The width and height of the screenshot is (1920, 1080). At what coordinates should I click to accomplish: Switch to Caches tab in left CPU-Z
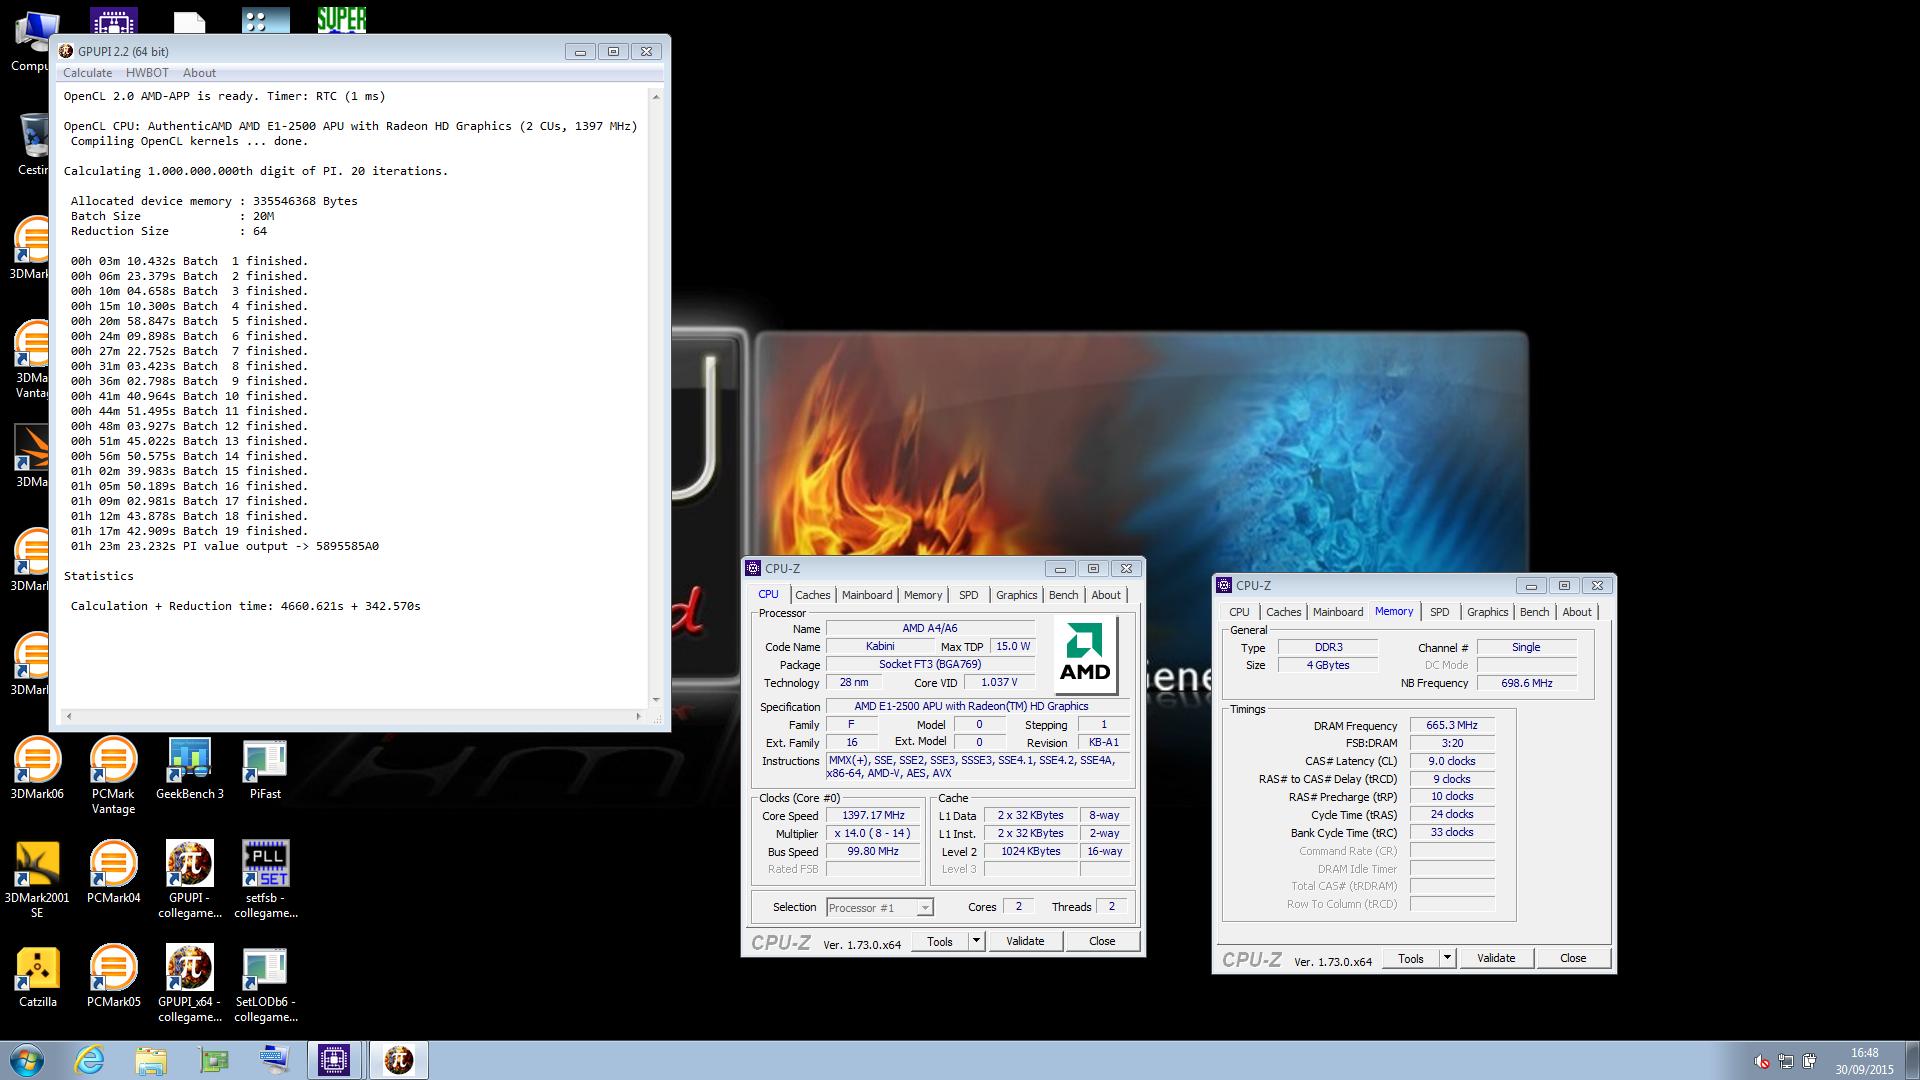click(813, 595)
